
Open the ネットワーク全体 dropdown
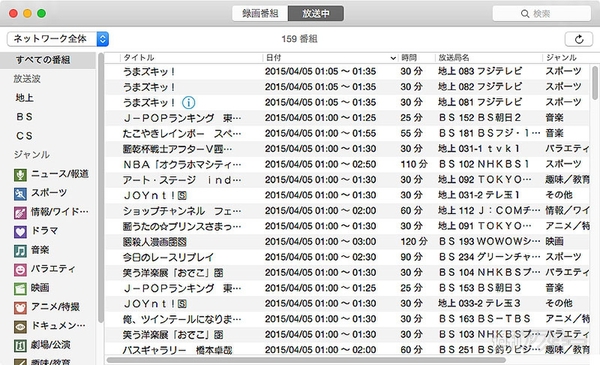coord(58,39)
